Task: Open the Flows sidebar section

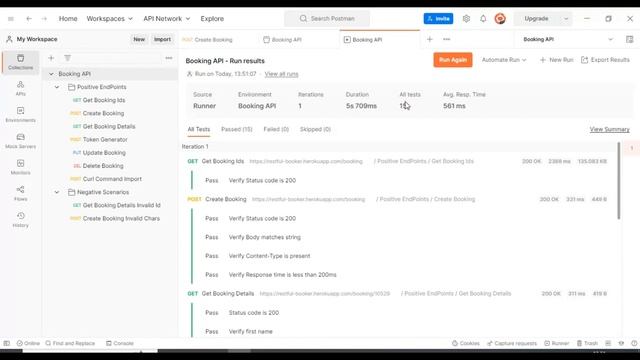Action: [20, 193]
